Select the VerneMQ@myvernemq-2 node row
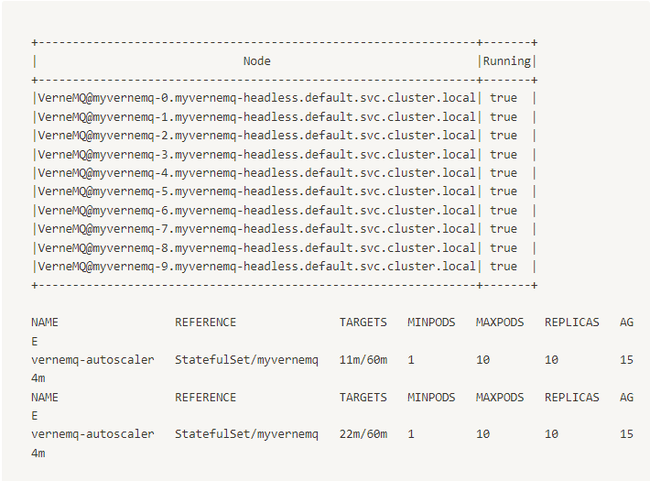650x481 pixels. click(x=284, y=136)
